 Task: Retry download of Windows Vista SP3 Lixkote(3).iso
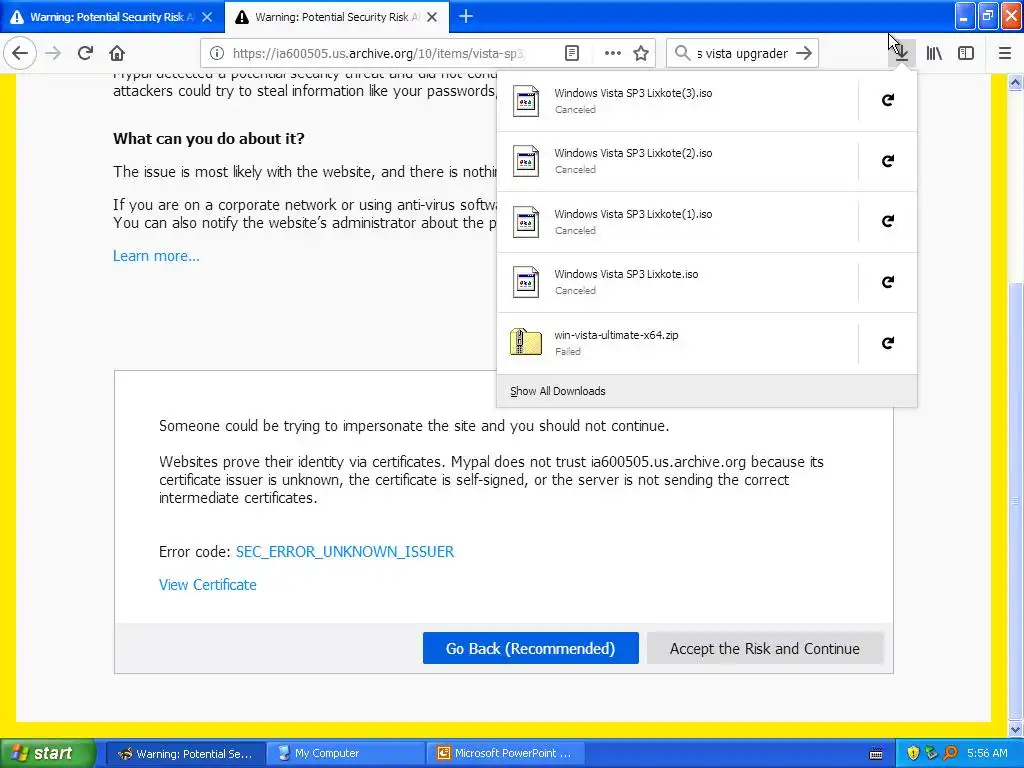point(888,100)
